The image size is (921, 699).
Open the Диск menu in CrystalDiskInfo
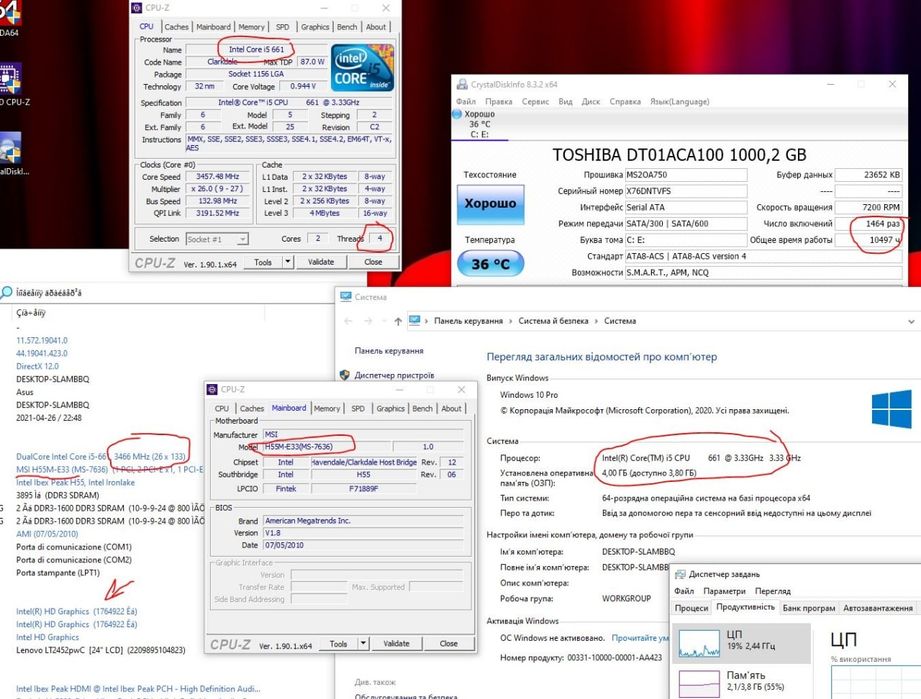(591, 101)
